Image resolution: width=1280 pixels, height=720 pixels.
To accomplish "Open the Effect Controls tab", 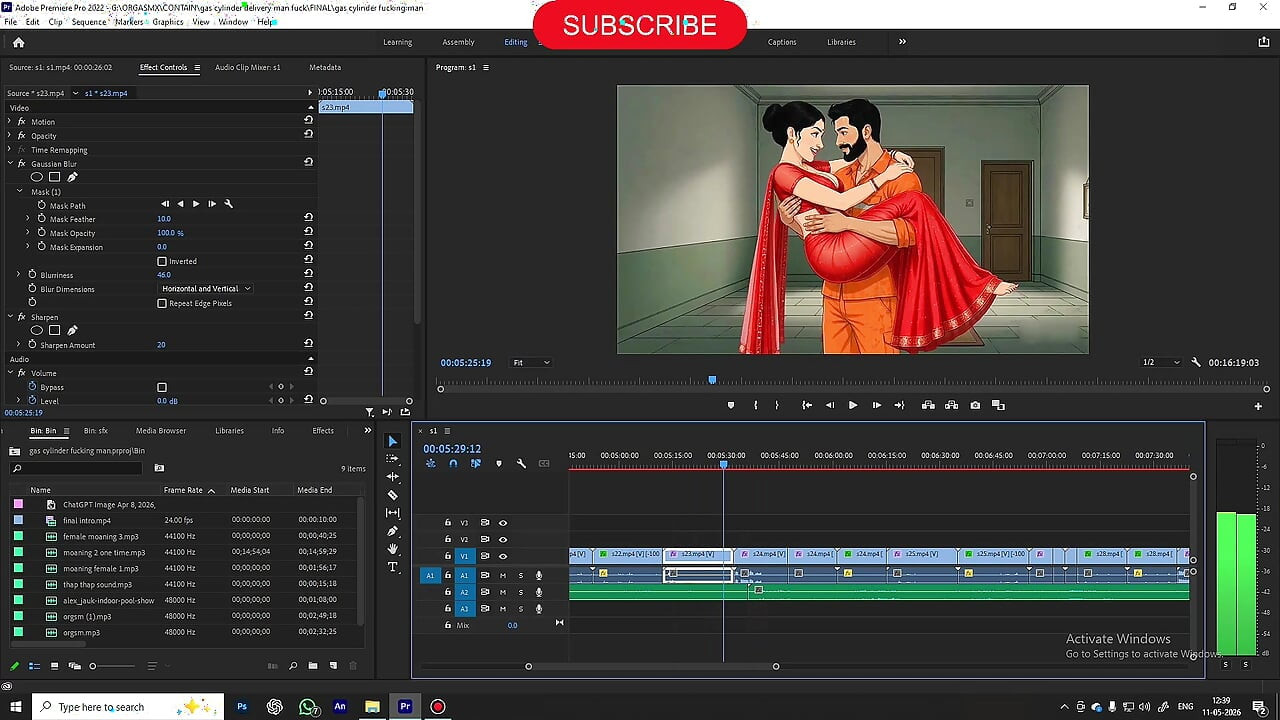I will pyautogui.click(x=163, y=67).
